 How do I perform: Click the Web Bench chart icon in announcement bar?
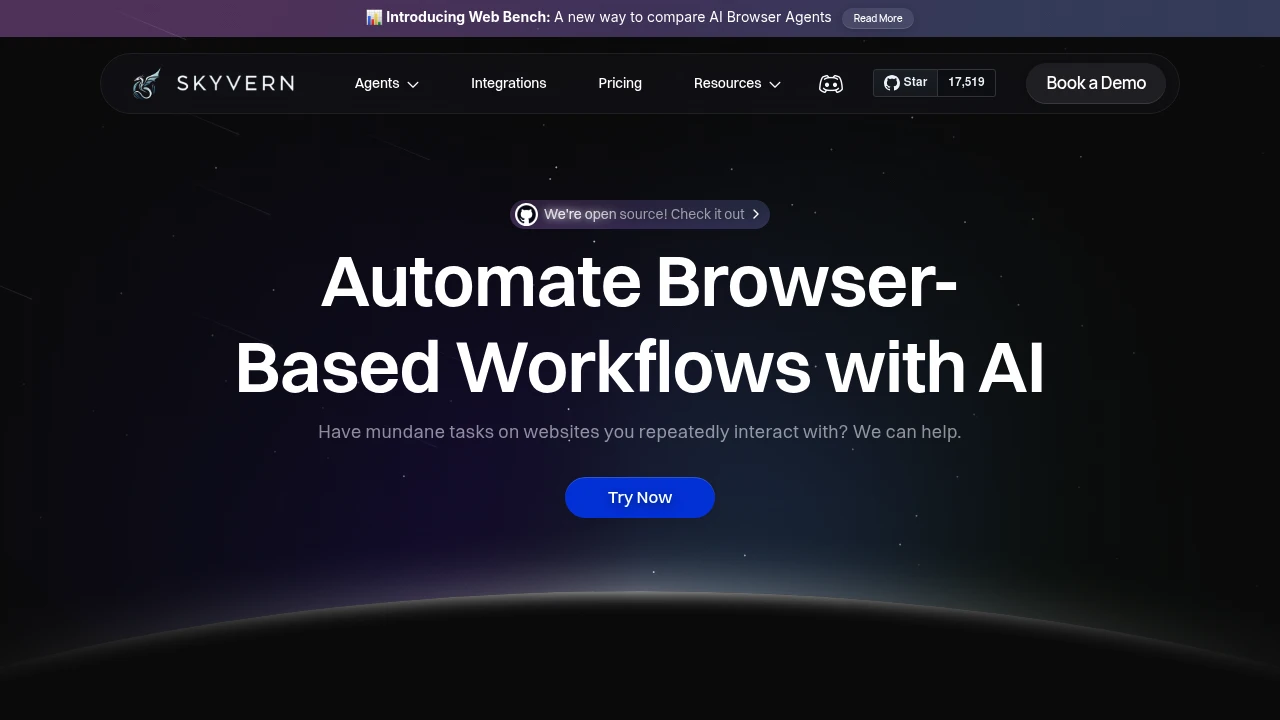(x=374, y=18)
